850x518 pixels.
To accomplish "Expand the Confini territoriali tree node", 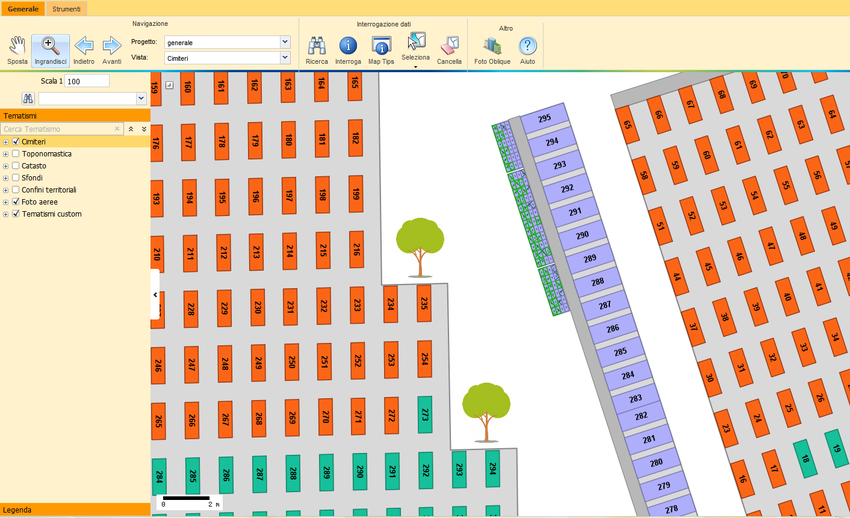I will (5, 190).
